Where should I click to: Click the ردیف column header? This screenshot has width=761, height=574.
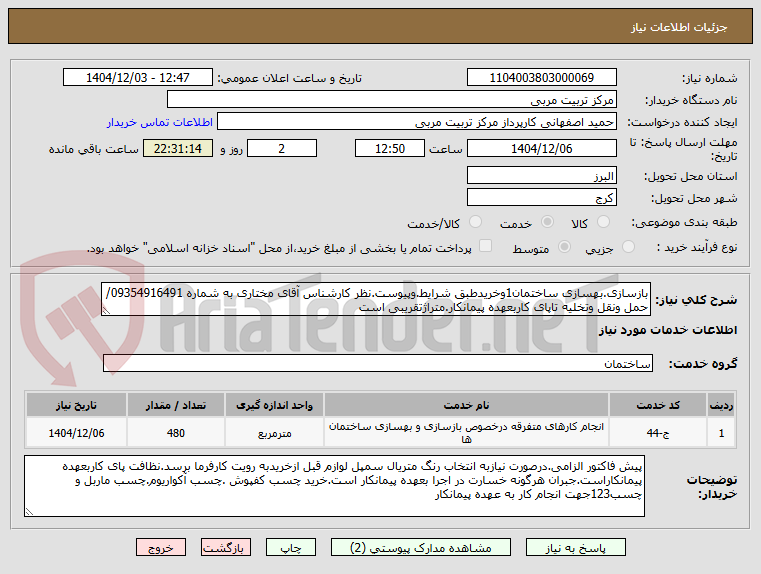tap(721, 405)
